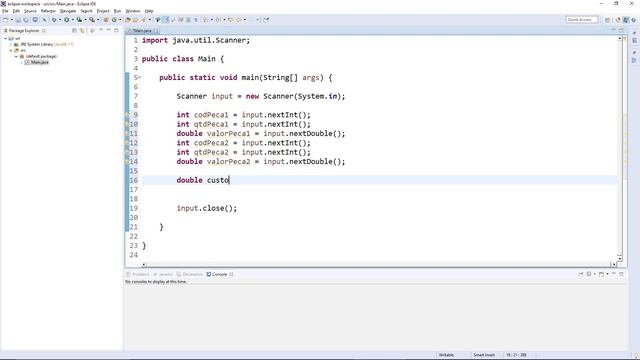Open the Run configurations dropdown arrow
Viewport: 640px width, 360px height.
[72, 20]
